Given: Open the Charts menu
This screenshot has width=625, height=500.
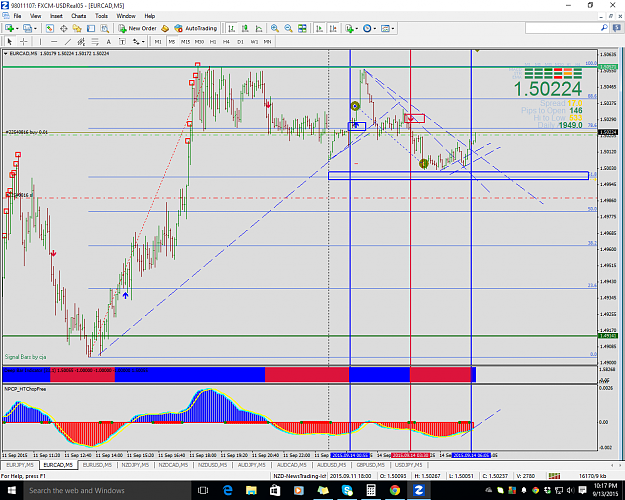Looking at the screenshot, I should coord(79,16).
